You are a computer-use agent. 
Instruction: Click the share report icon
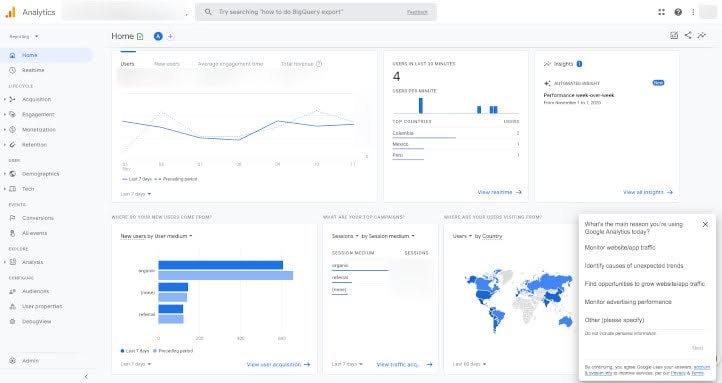coord(688,35)
